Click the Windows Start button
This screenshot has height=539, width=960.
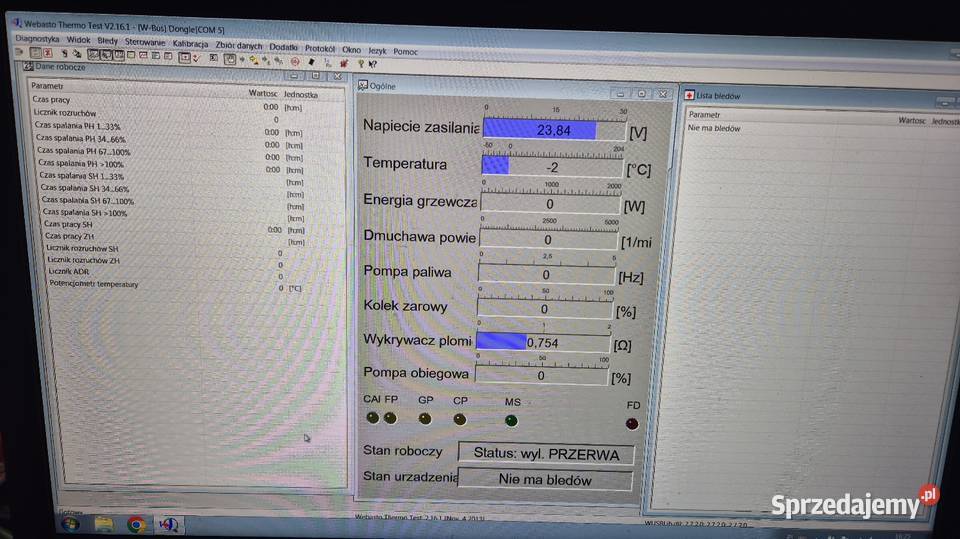(71, 523)
